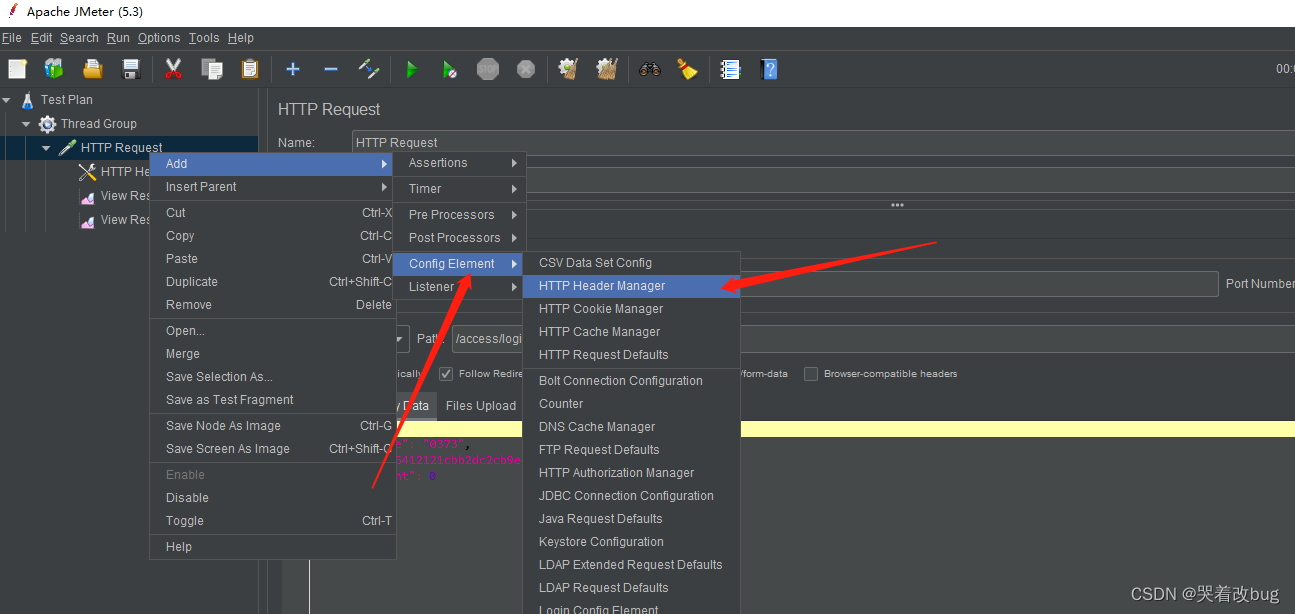Select CSV Data Set Config

click(631, 263)
